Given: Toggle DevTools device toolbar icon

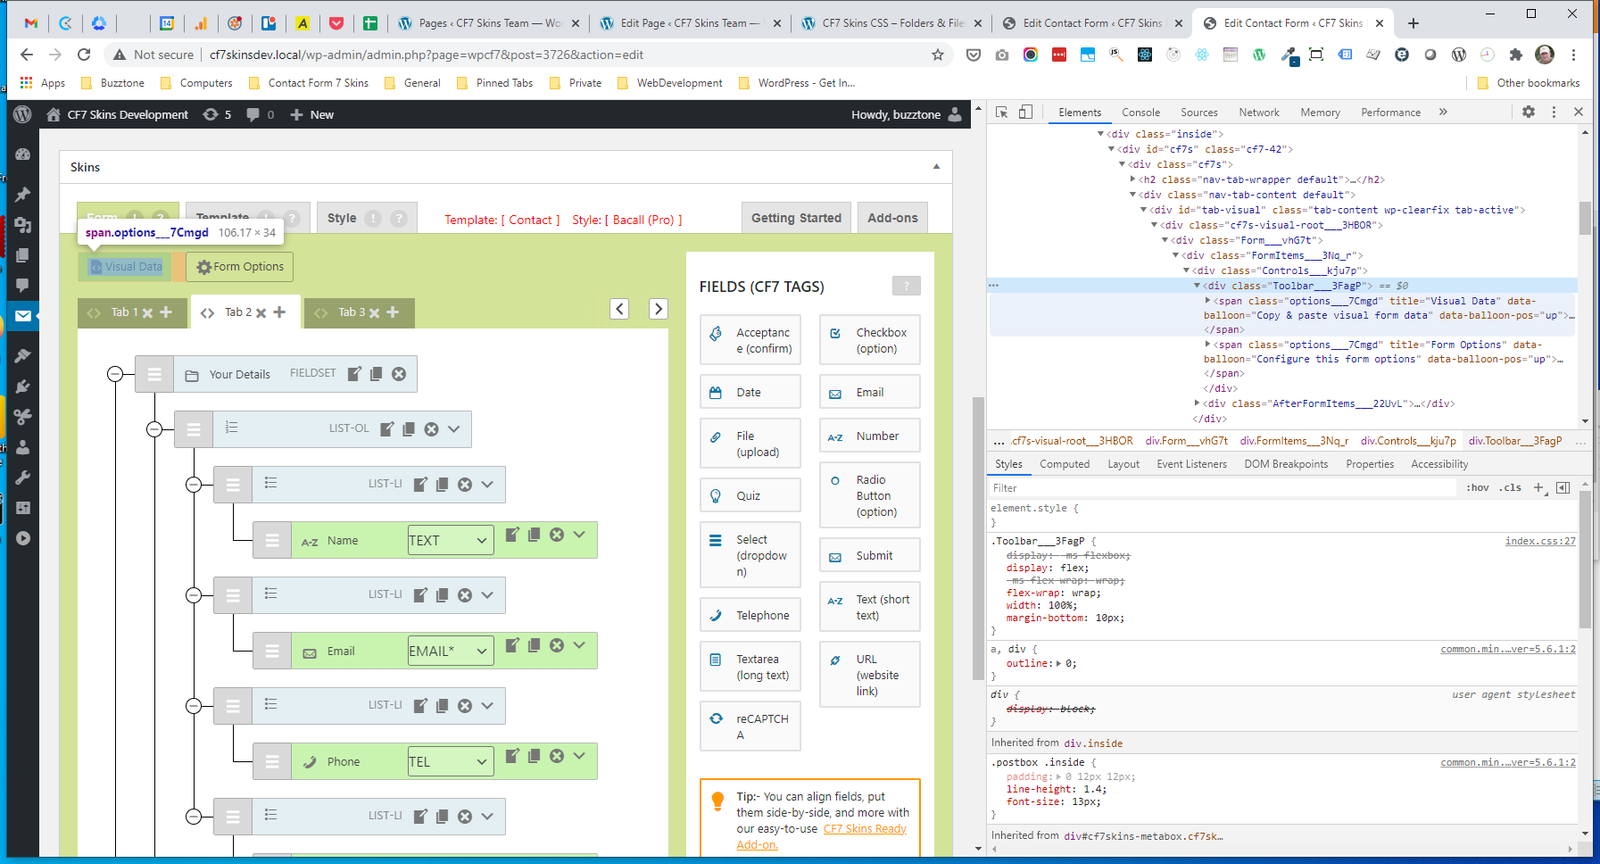Looking at the screenshot, I should [x=1025, y=112].
